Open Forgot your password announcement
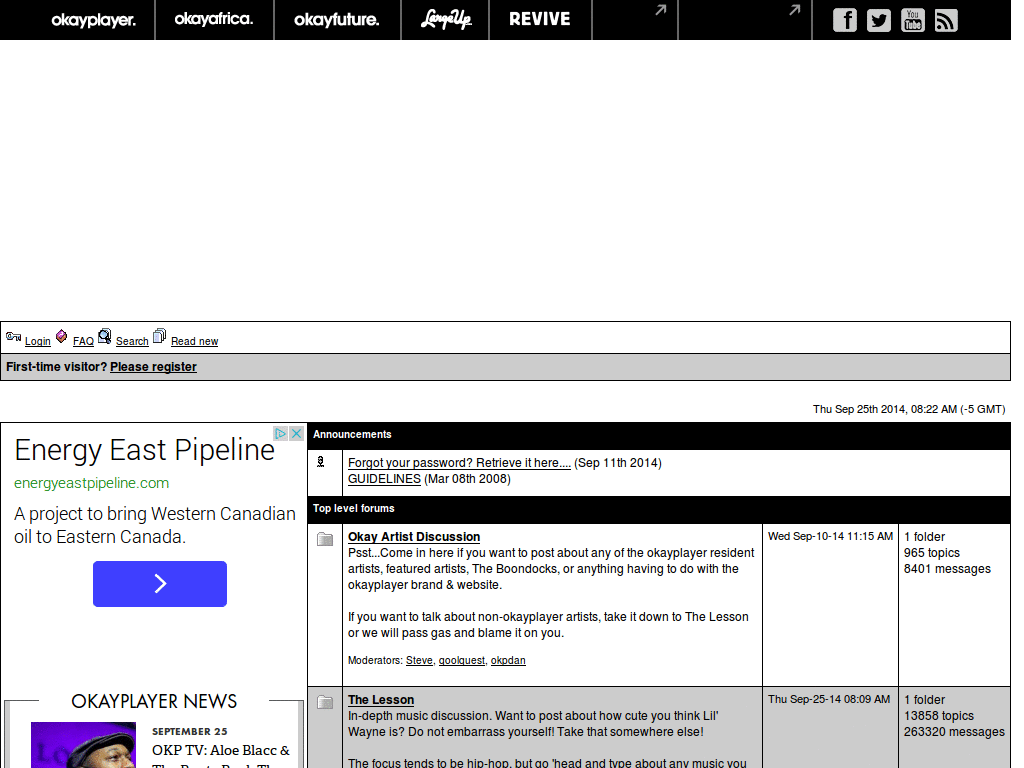 click(x=459, y=463)
